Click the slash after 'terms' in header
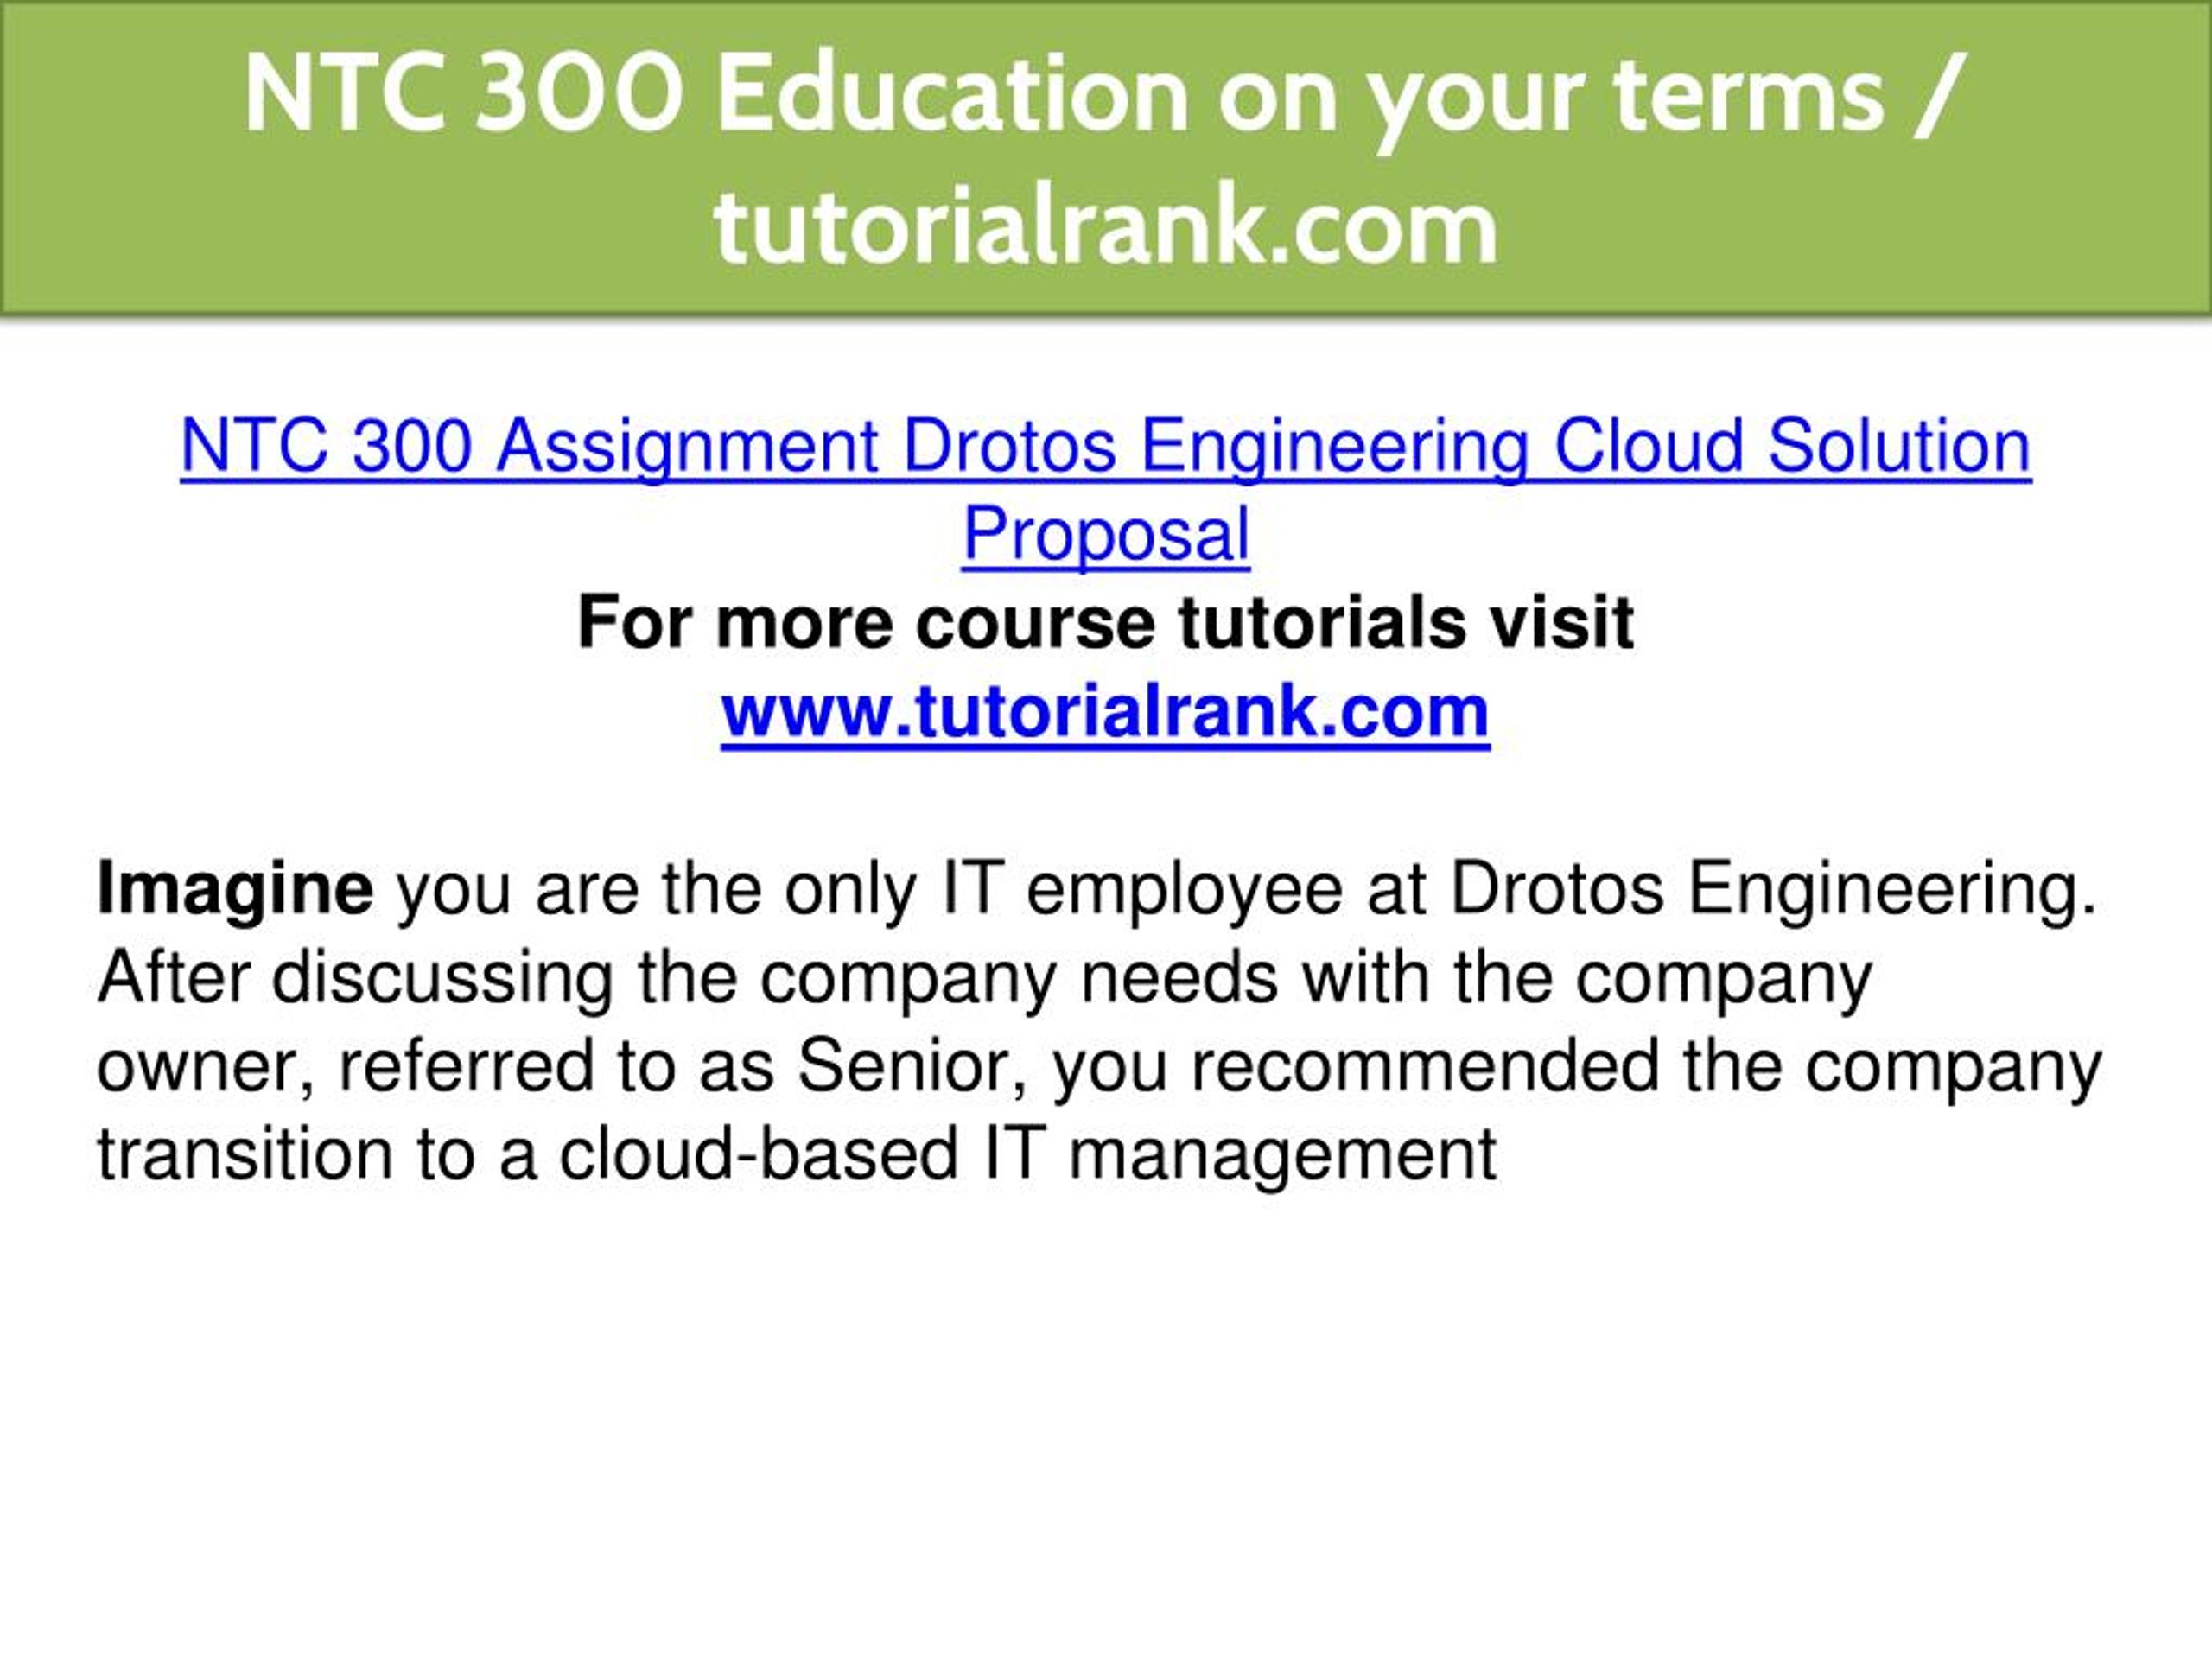Screen dimensions: 2212x1659 (x=1941, y=96)
